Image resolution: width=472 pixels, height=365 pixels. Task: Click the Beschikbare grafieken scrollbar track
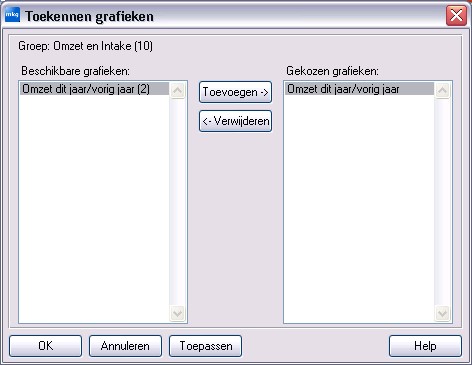point(177,202)
